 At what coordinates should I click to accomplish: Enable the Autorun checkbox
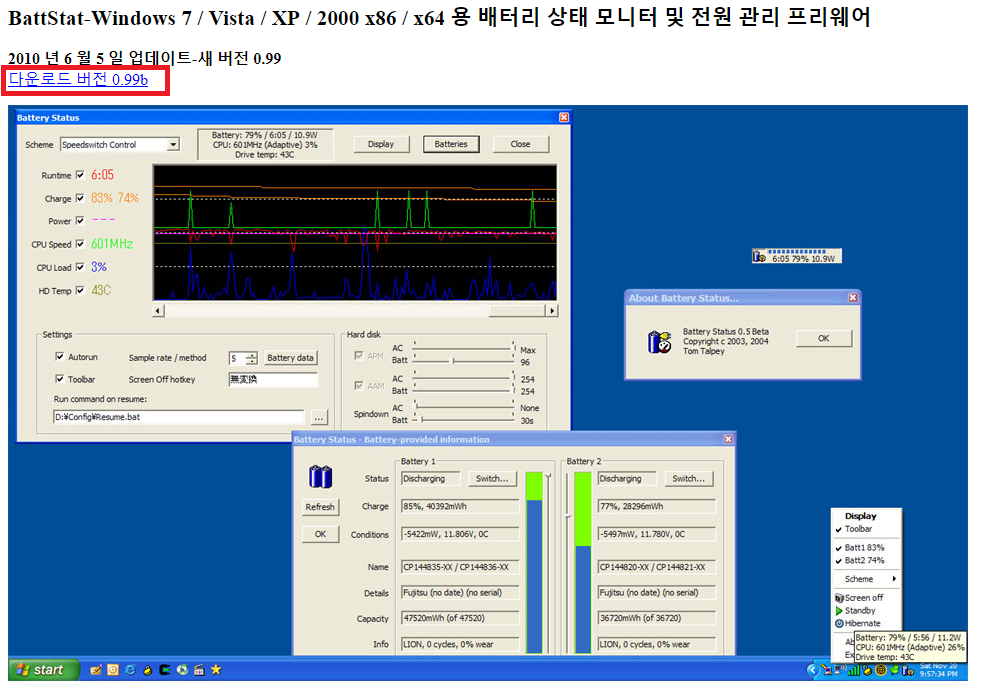62,358
